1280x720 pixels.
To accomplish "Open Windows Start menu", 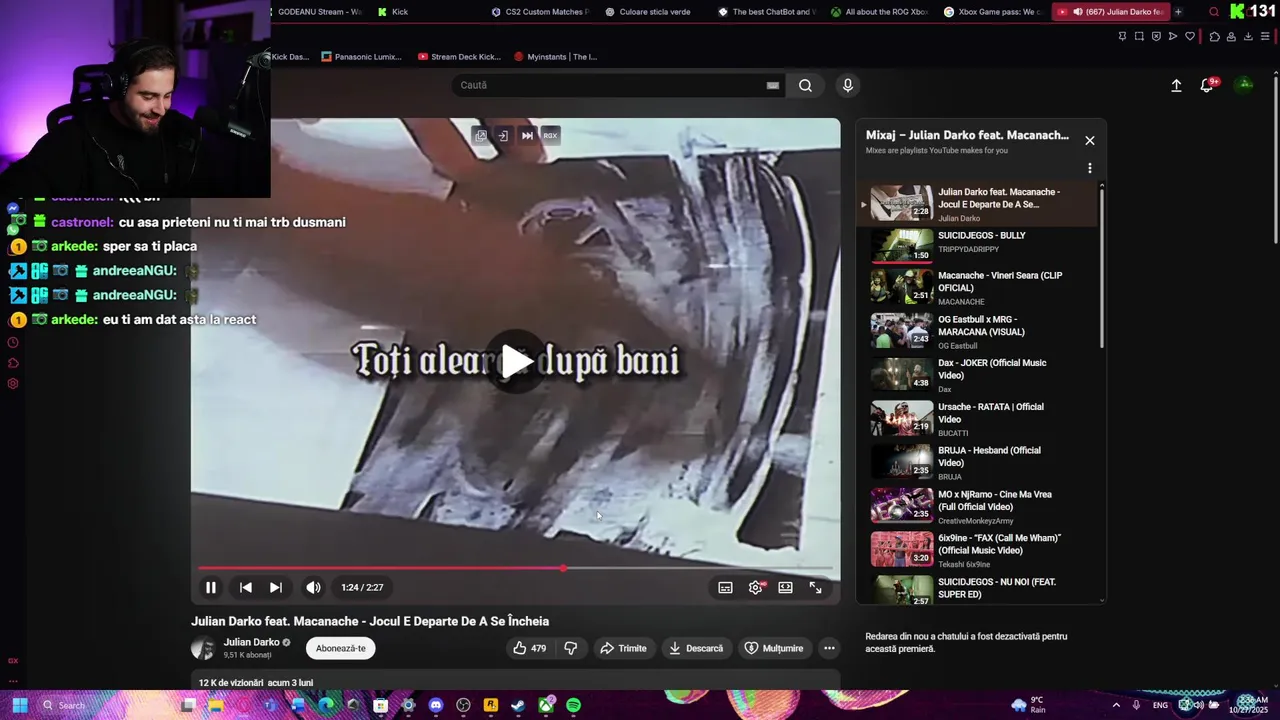I will click(x=19, y=705).
